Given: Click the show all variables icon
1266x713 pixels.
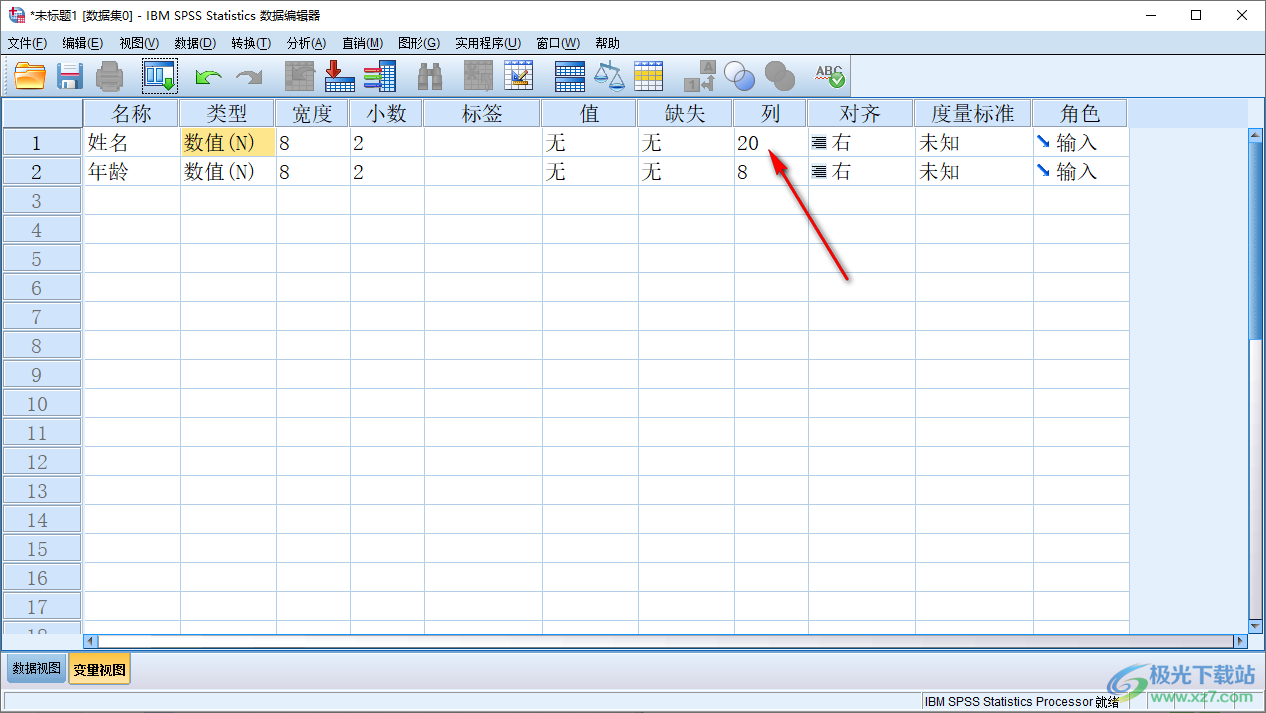Looking at the screenshot, I should (x=779, y=76).
